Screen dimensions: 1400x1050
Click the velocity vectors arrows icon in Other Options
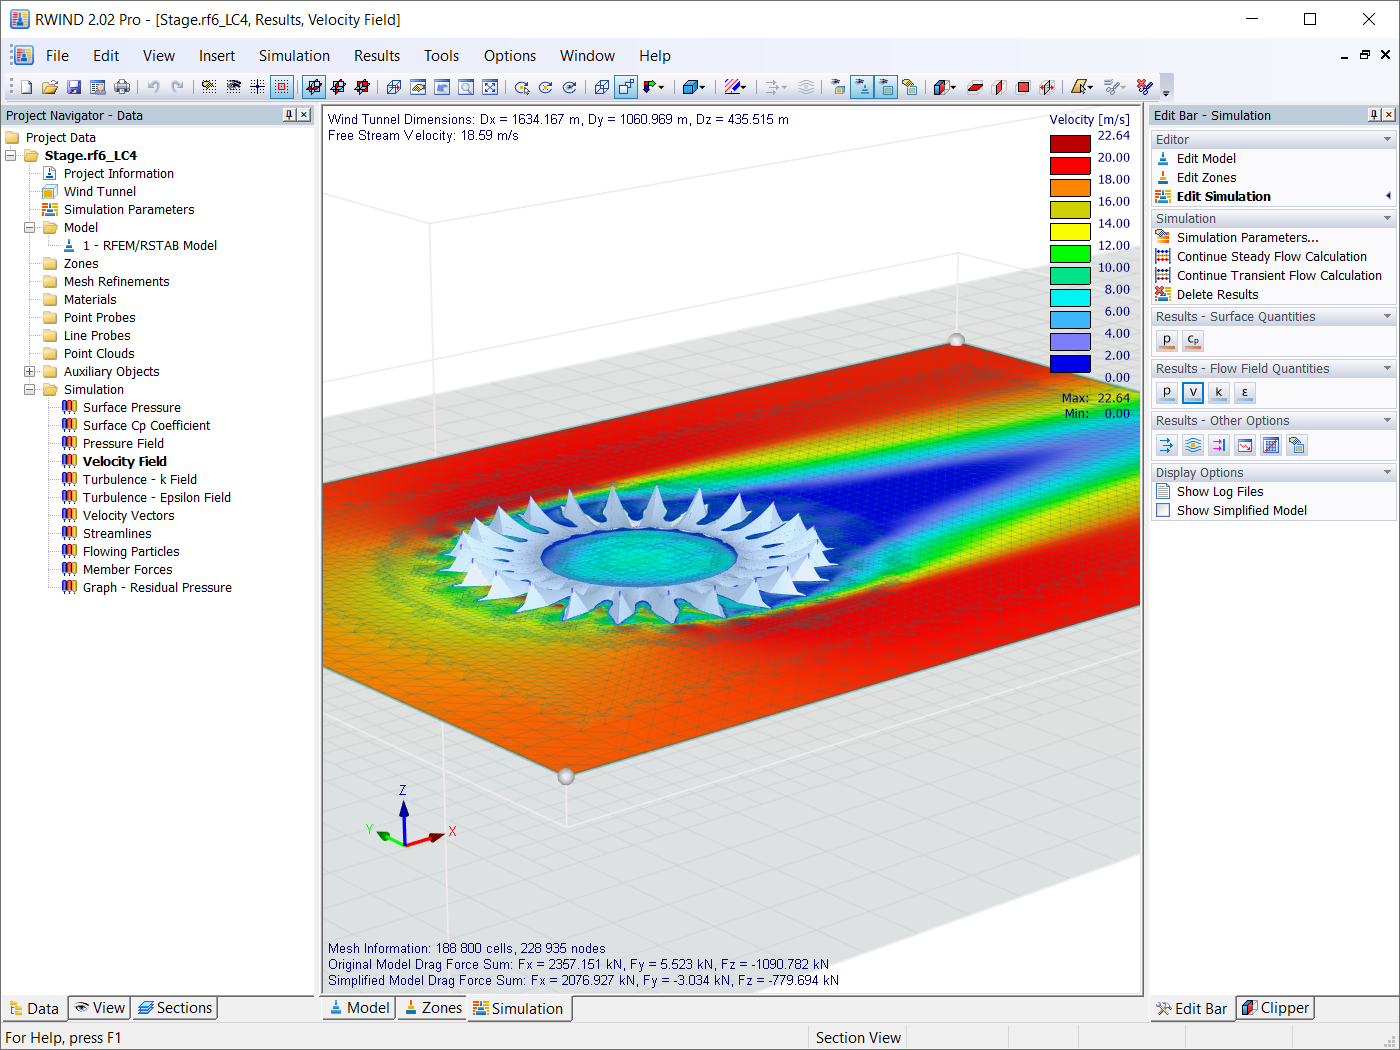pos(1167,445)
